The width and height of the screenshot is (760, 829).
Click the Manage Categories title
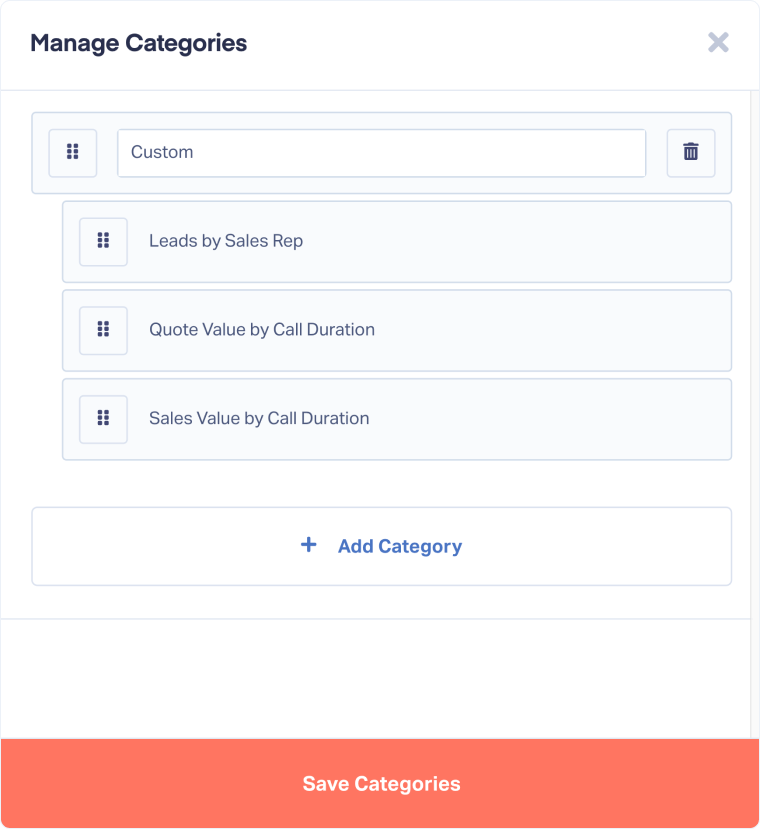click(140, 43)
